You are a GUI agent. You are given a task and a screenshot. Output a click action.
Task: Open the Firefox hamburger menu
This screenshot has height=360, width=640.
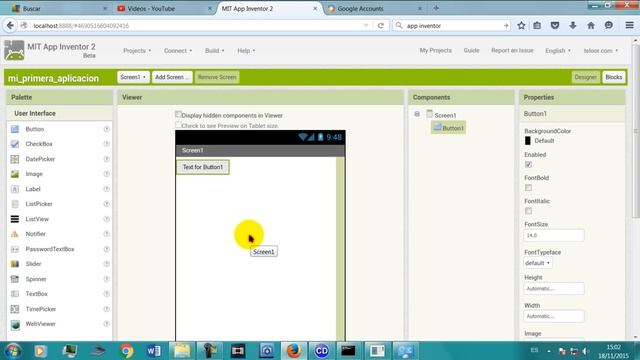pos(629,25)
